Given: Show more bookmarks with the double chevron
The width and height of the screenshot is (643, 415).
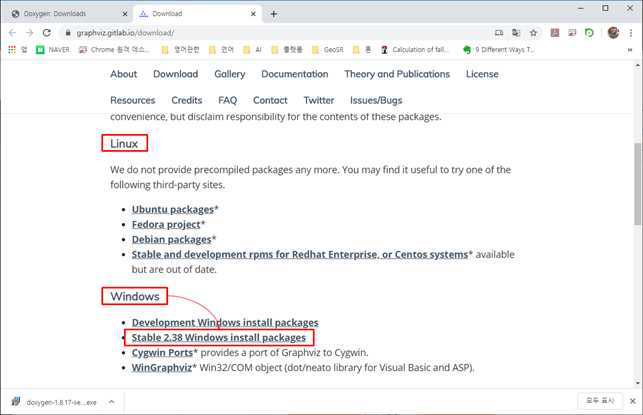Looking at the screenshot, I should (630, 50).
